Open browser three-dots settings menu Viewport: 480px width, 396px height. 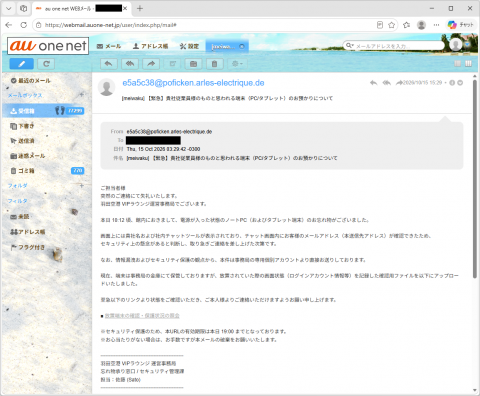(436, 25)
